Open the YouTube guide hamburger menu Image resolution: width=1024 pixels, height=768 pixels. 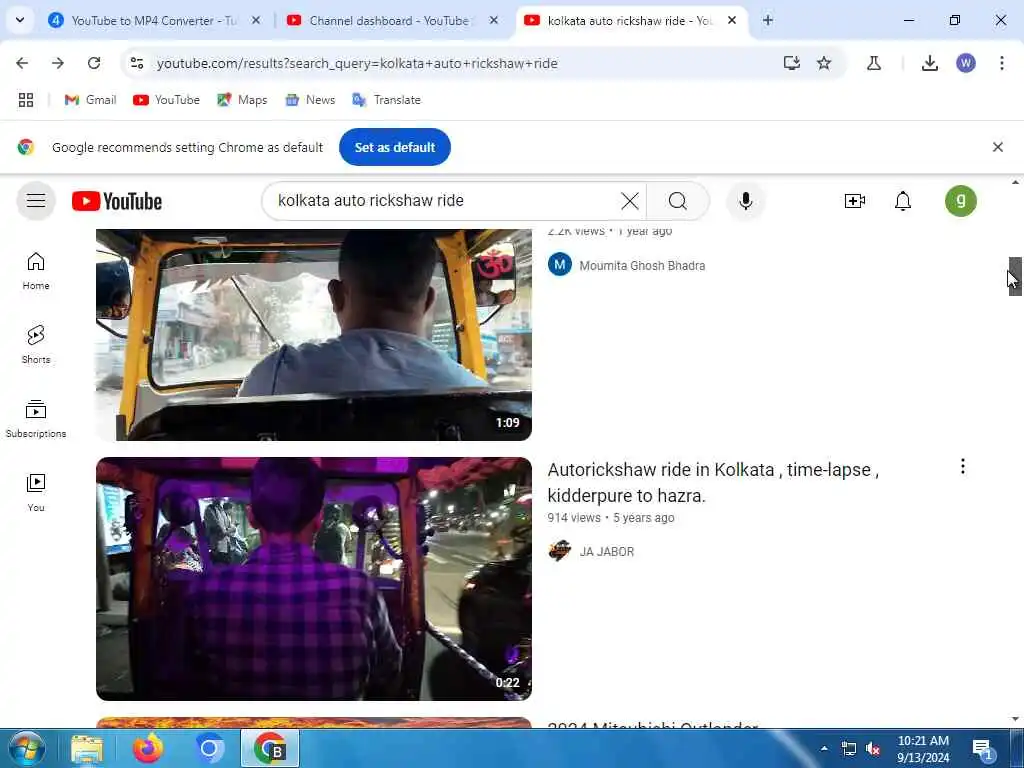(36, 200)
